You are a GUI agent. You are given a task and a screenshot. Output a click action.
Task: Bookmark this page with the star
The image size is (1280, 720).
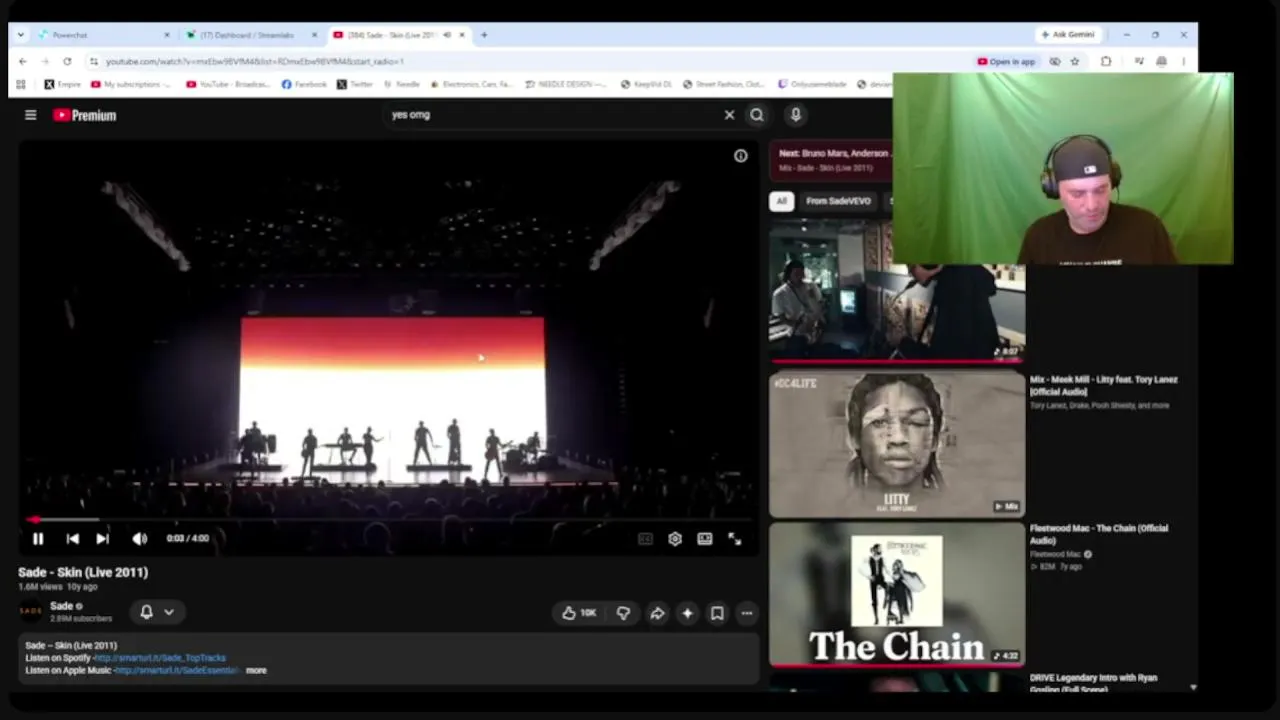pyautogui.click(x=1075, y=61)
